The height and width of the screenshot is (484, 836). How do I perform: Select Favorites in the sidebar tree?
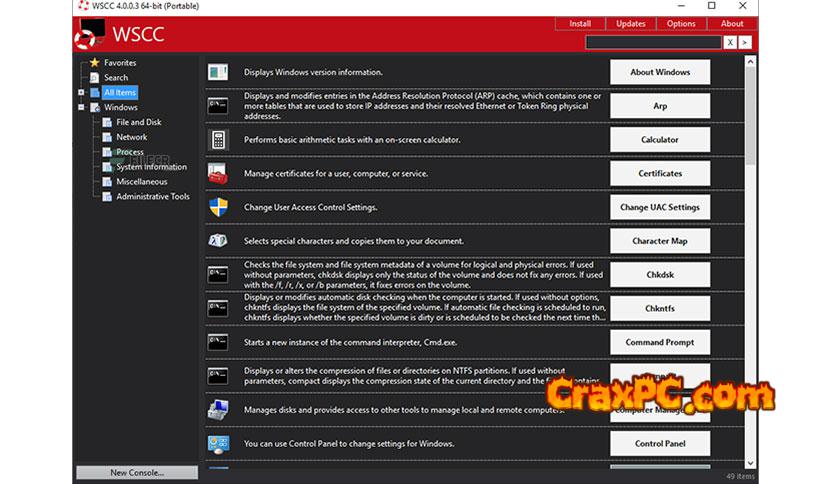point(120,62)
